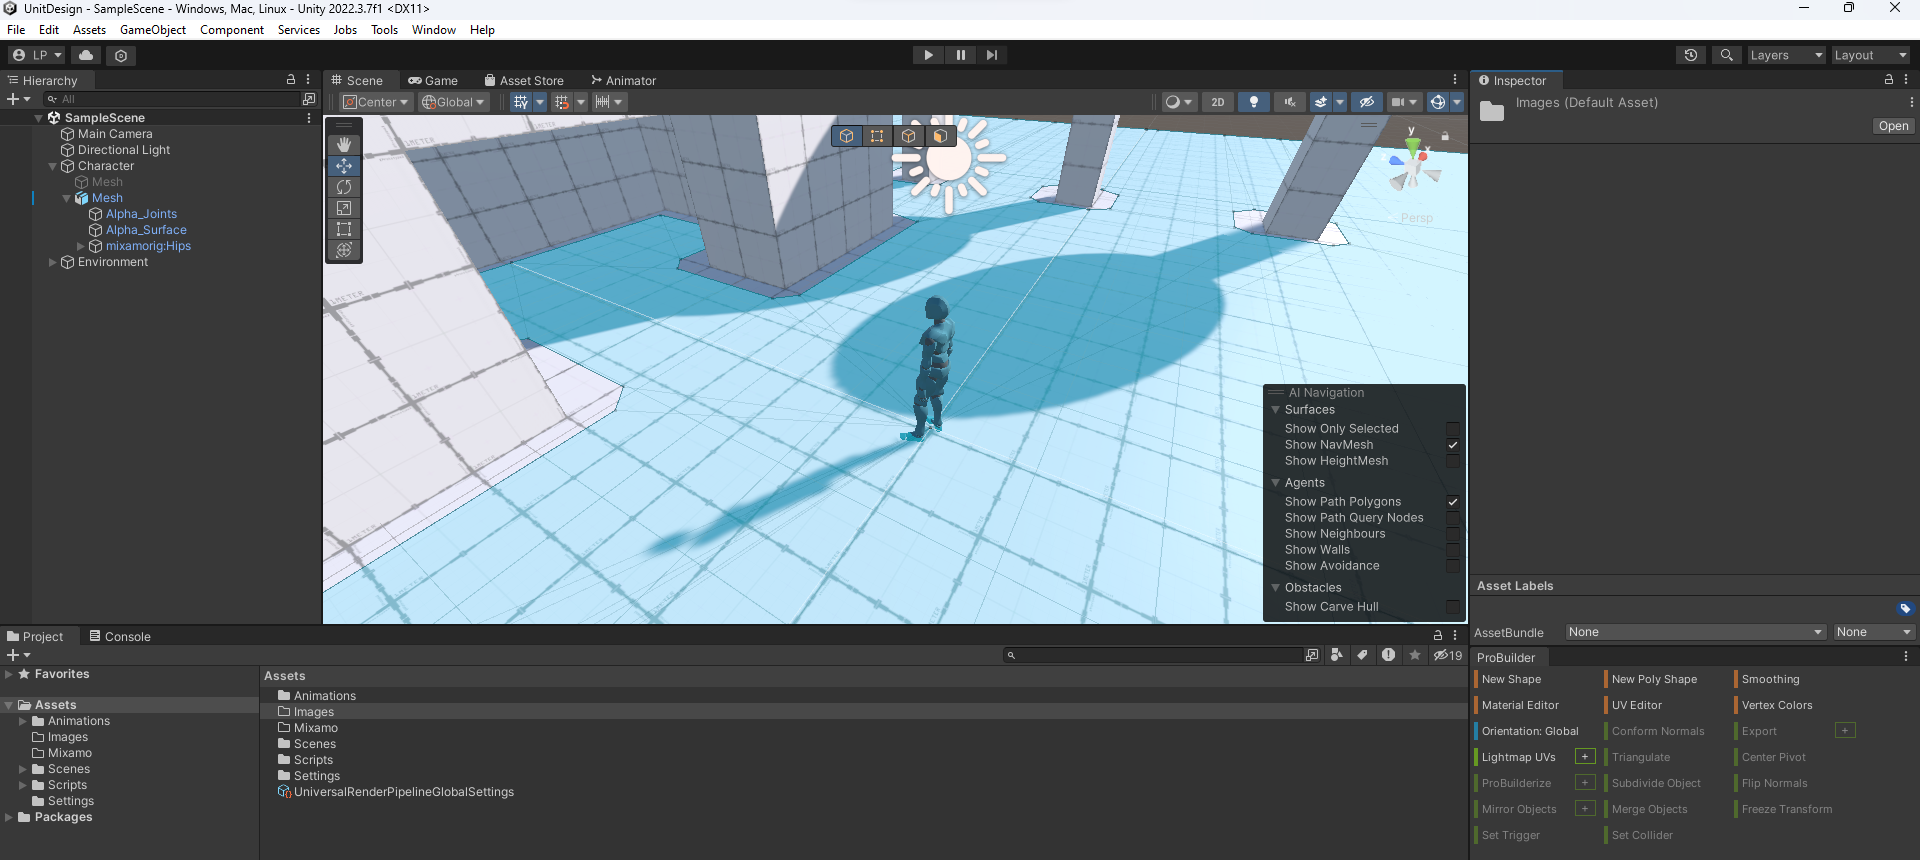Enable Show Carve Hull checkbox

point(1452,607)
